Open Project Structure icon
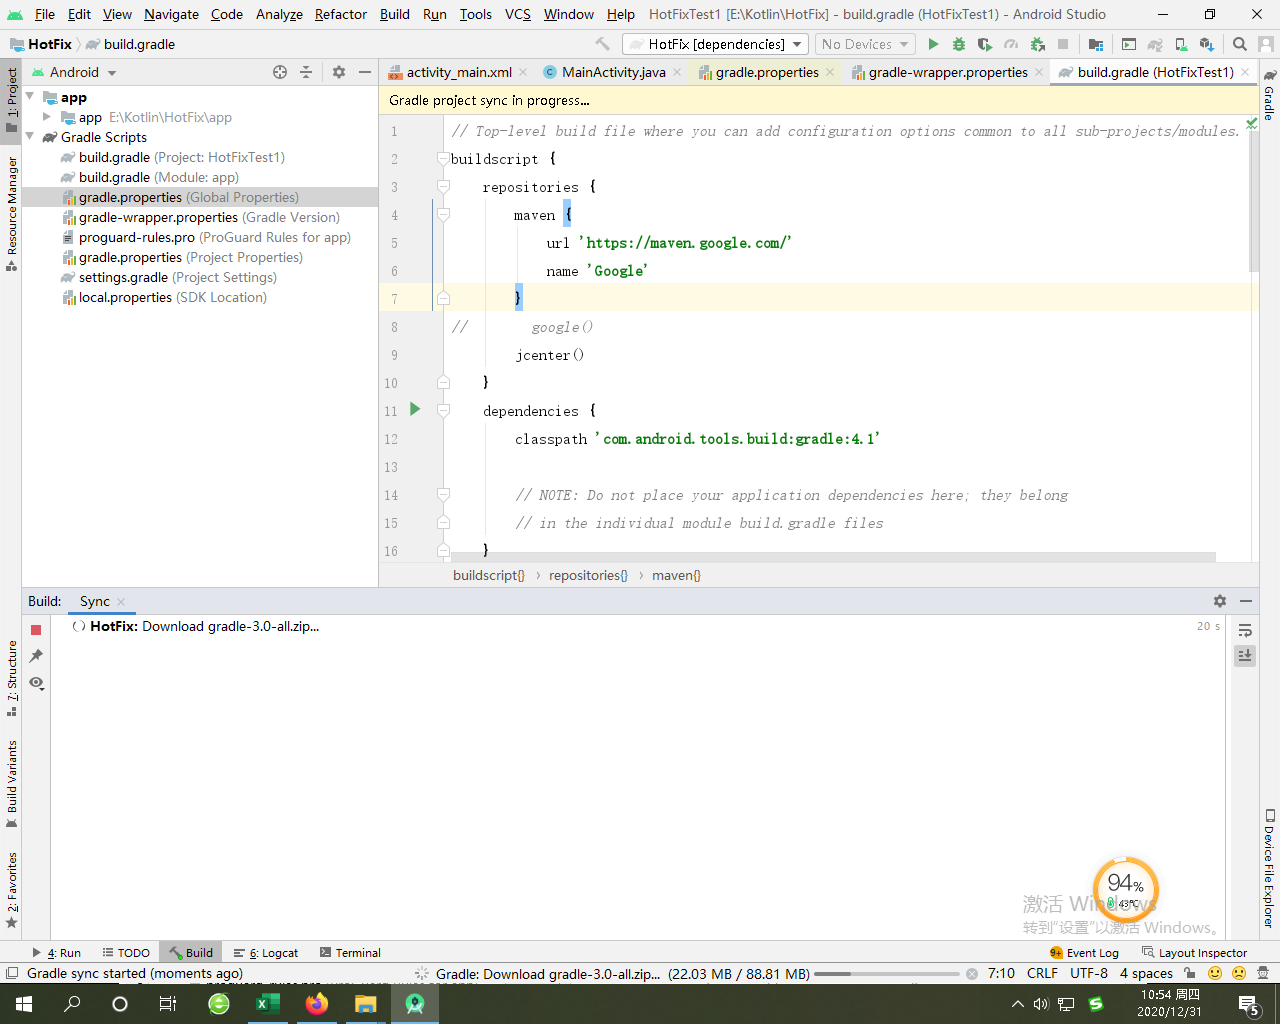 [x=1096, y=44]
